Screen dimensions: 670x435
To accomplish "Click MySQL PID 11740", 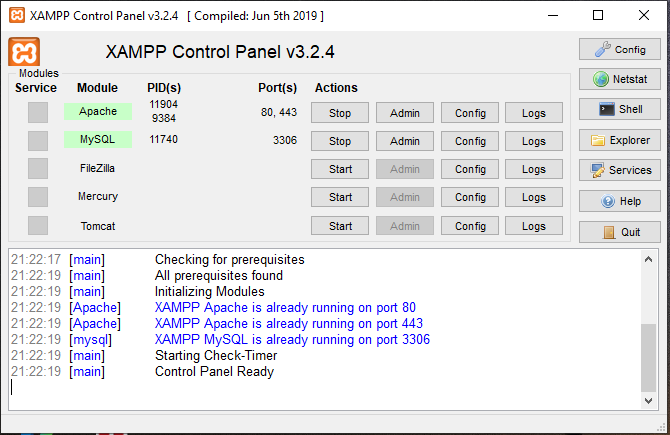I will point(163,139).
